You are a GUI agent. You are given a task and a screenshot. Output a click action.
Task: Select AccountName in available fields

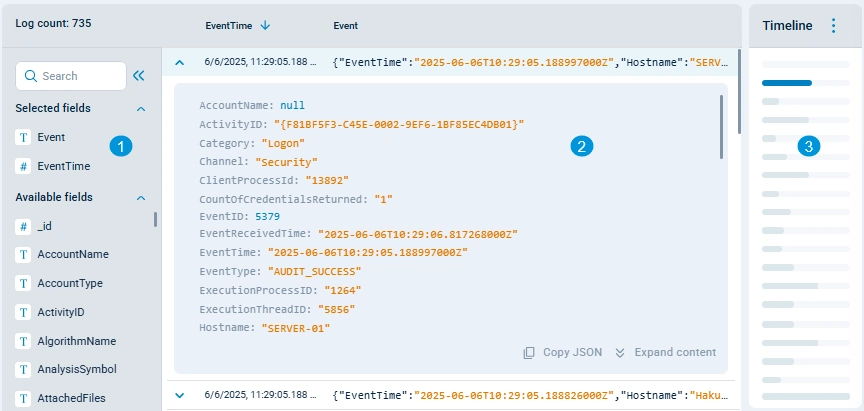tap(72, 255)
